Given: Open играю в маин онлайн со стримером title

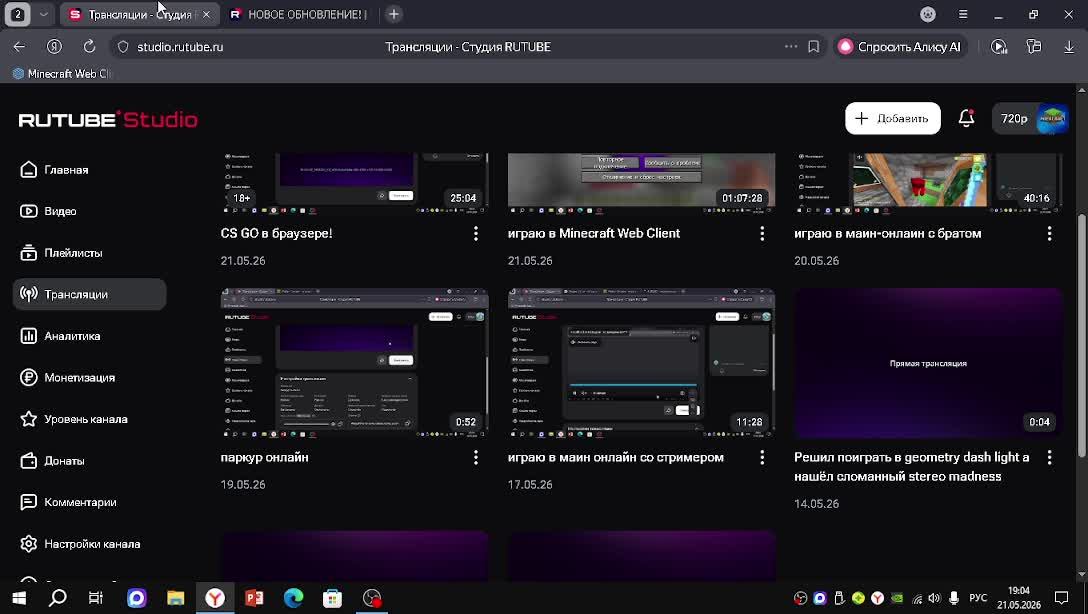Looking at the screenshot, I should [615, 457].
